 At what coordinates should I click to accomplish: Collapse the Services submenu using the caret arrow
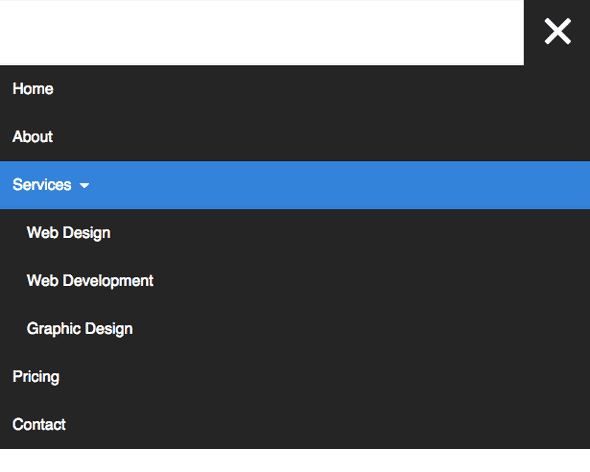(84, 185)
